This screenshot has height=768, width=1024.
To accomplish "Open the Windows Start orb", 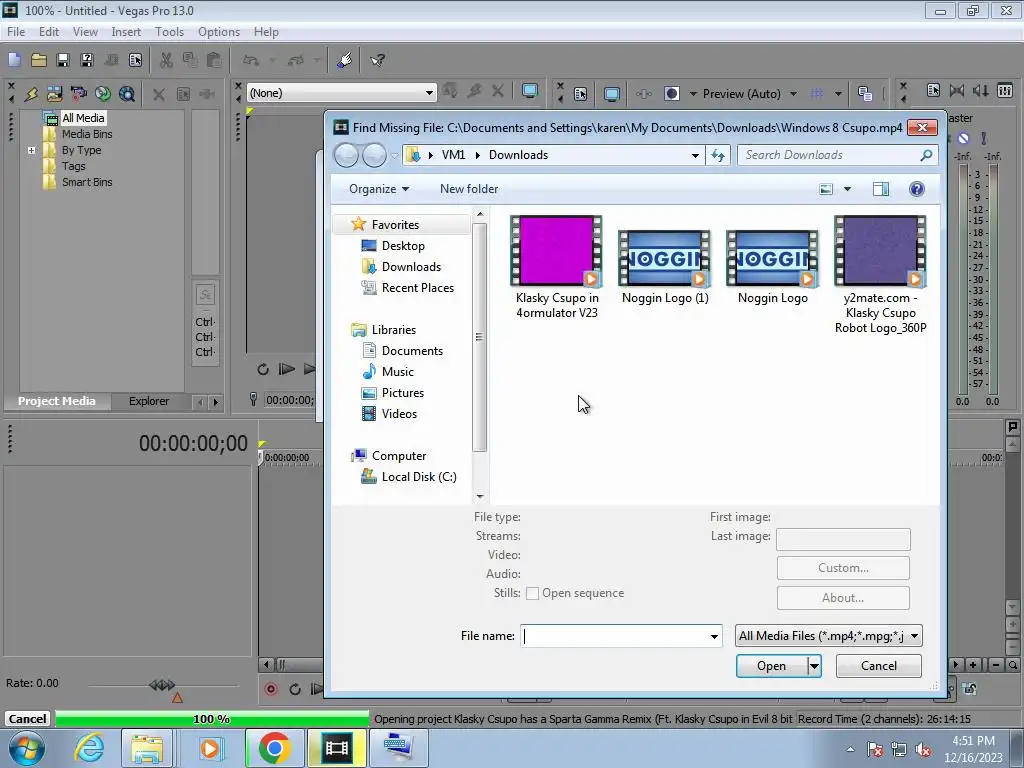I will (x=26, y=748).
